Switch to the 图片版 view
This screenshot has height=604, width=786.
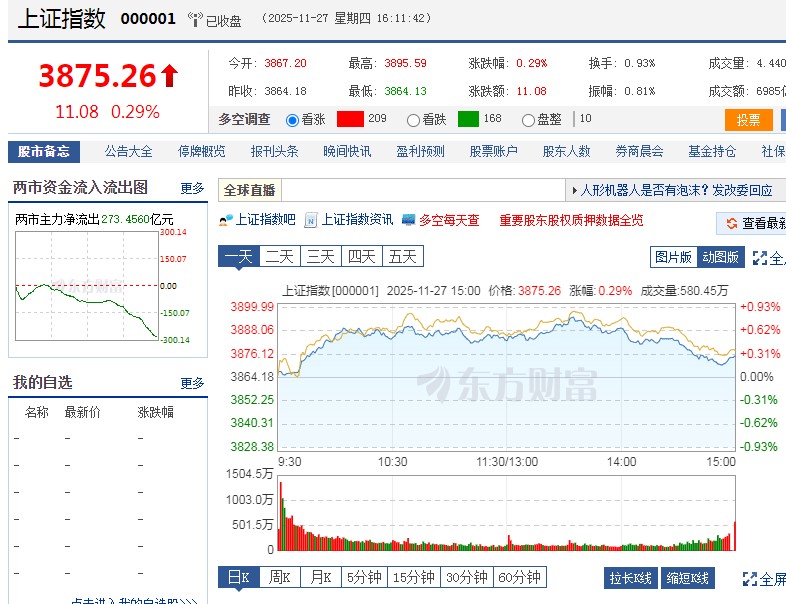673,257
